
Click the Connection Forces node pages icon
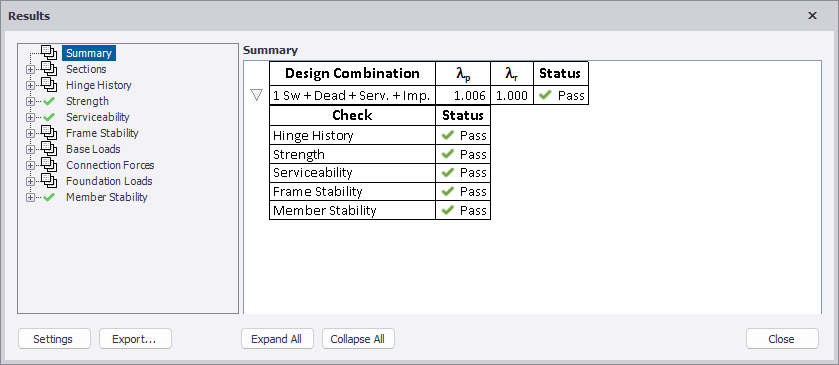[49, 165]
